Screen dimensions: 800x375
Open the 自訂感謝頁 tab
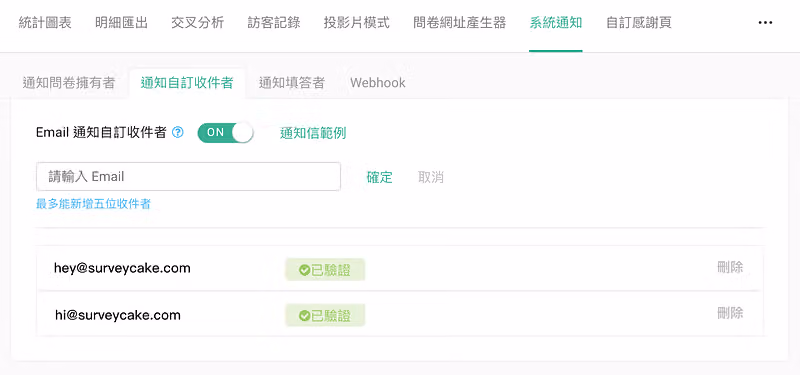(639, 23)
